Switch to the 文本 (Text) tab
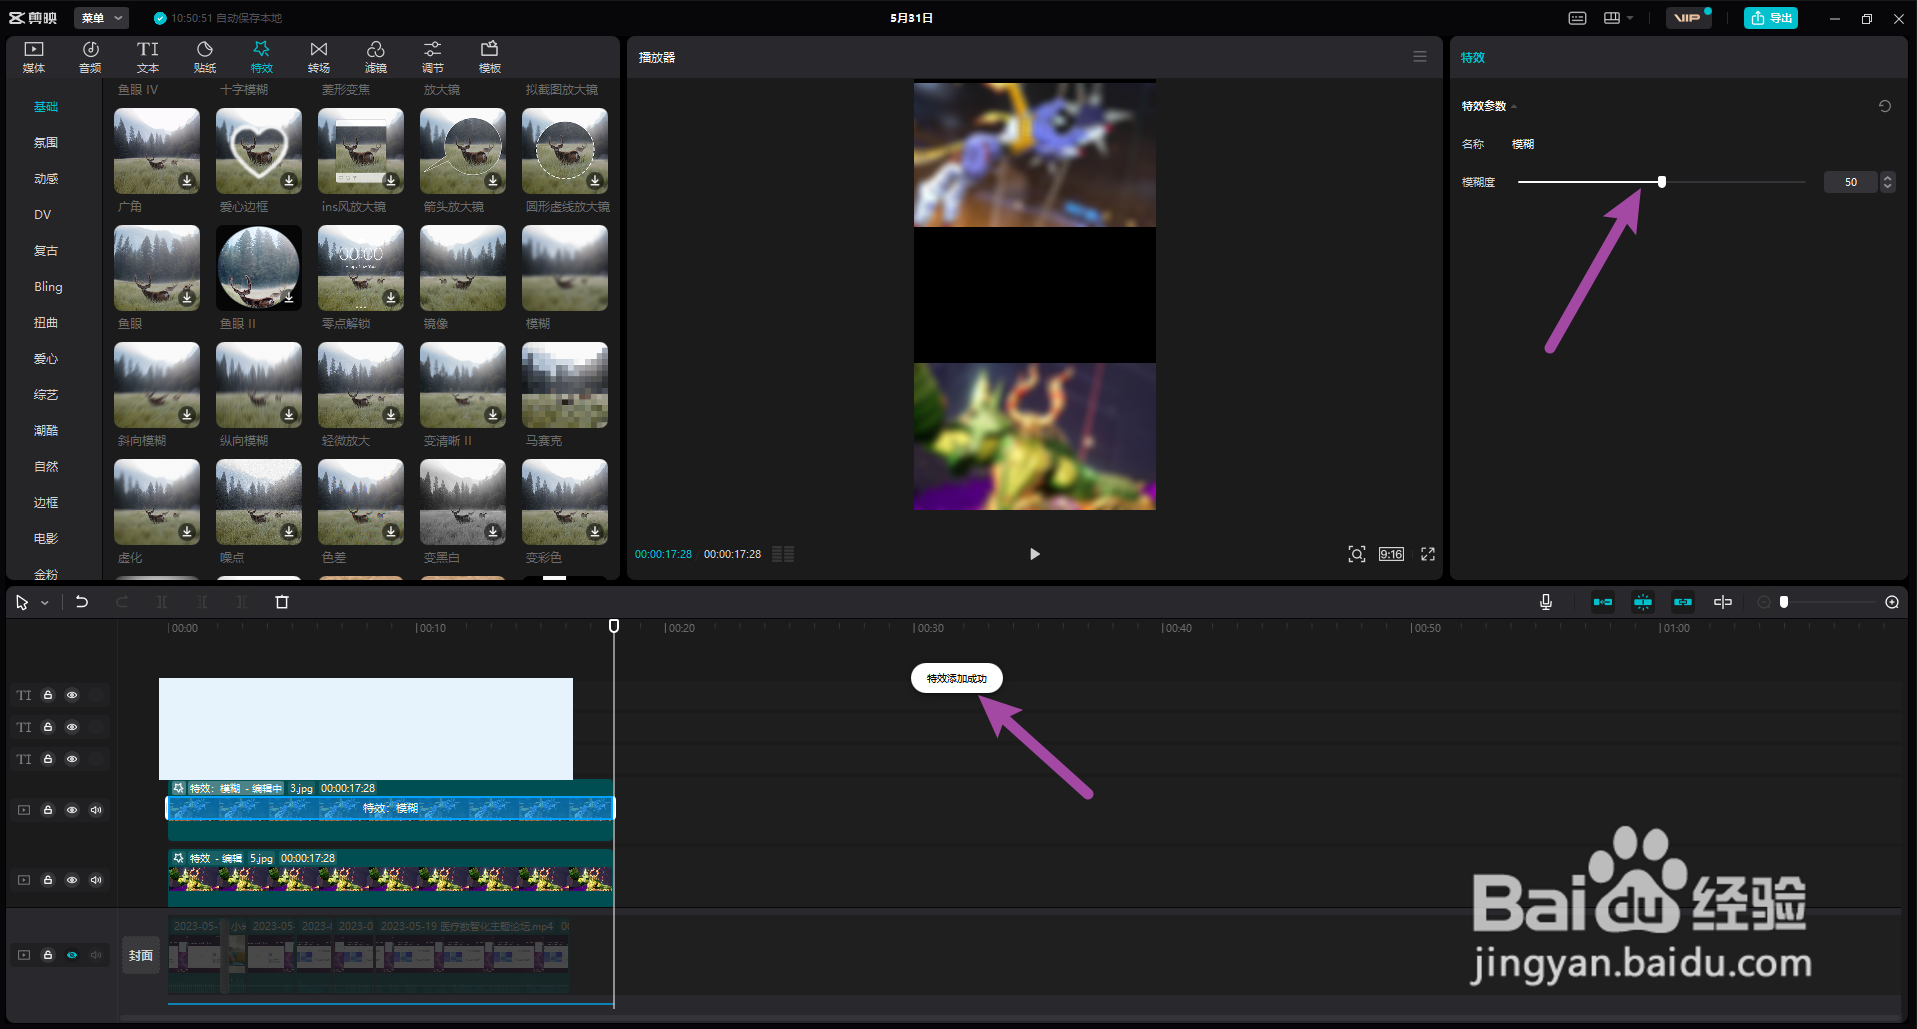 click(x=148, y=57)
